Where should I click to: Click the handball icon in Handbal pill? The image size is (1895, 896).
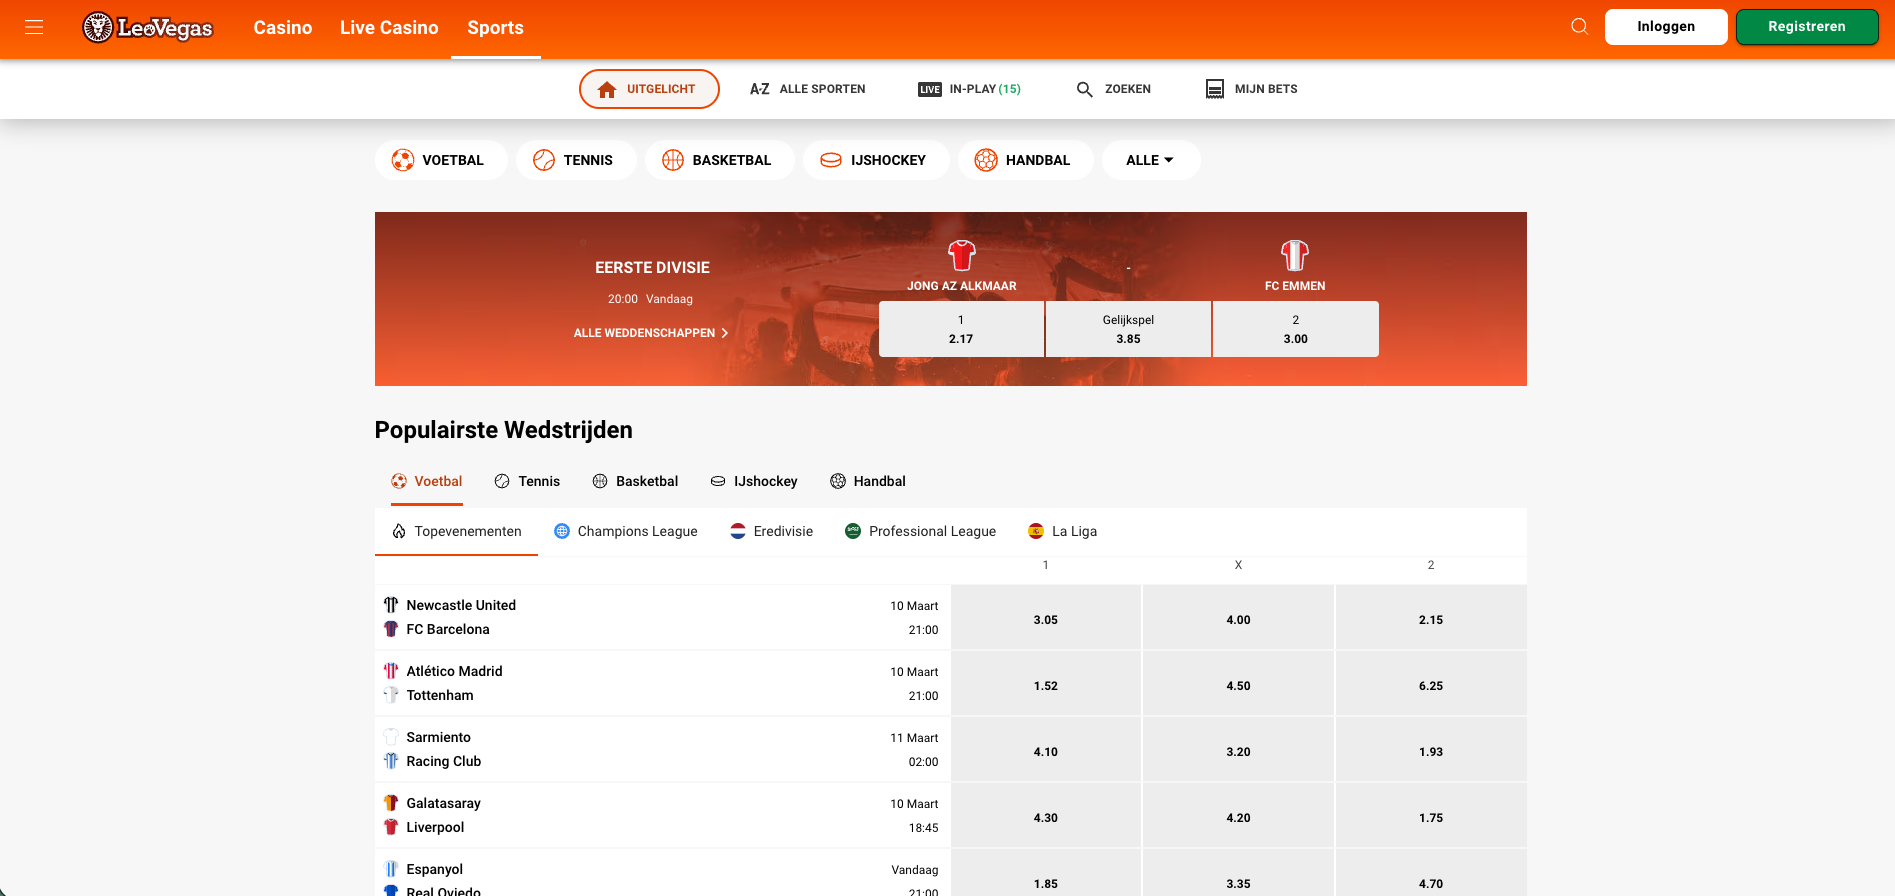click(x=986, y=160)
